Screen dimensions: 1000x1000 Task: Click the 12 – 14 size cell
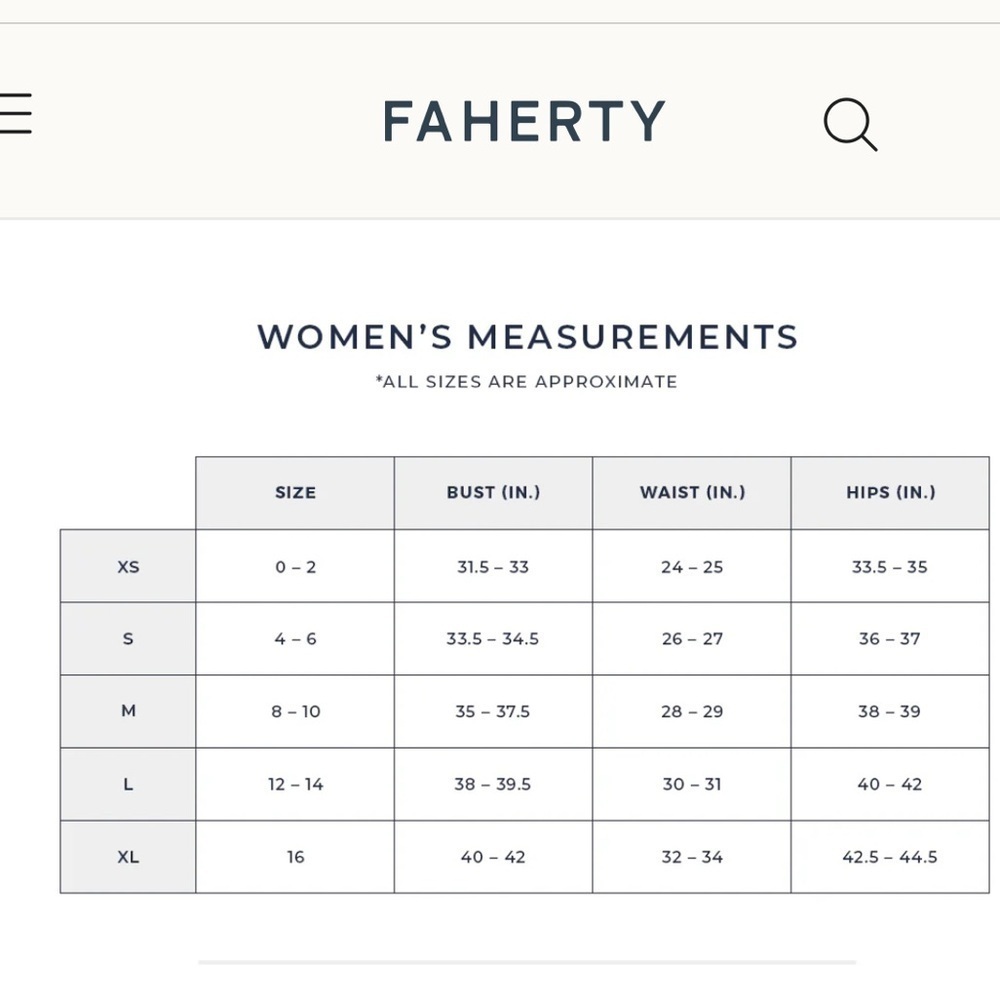[295, 784]
